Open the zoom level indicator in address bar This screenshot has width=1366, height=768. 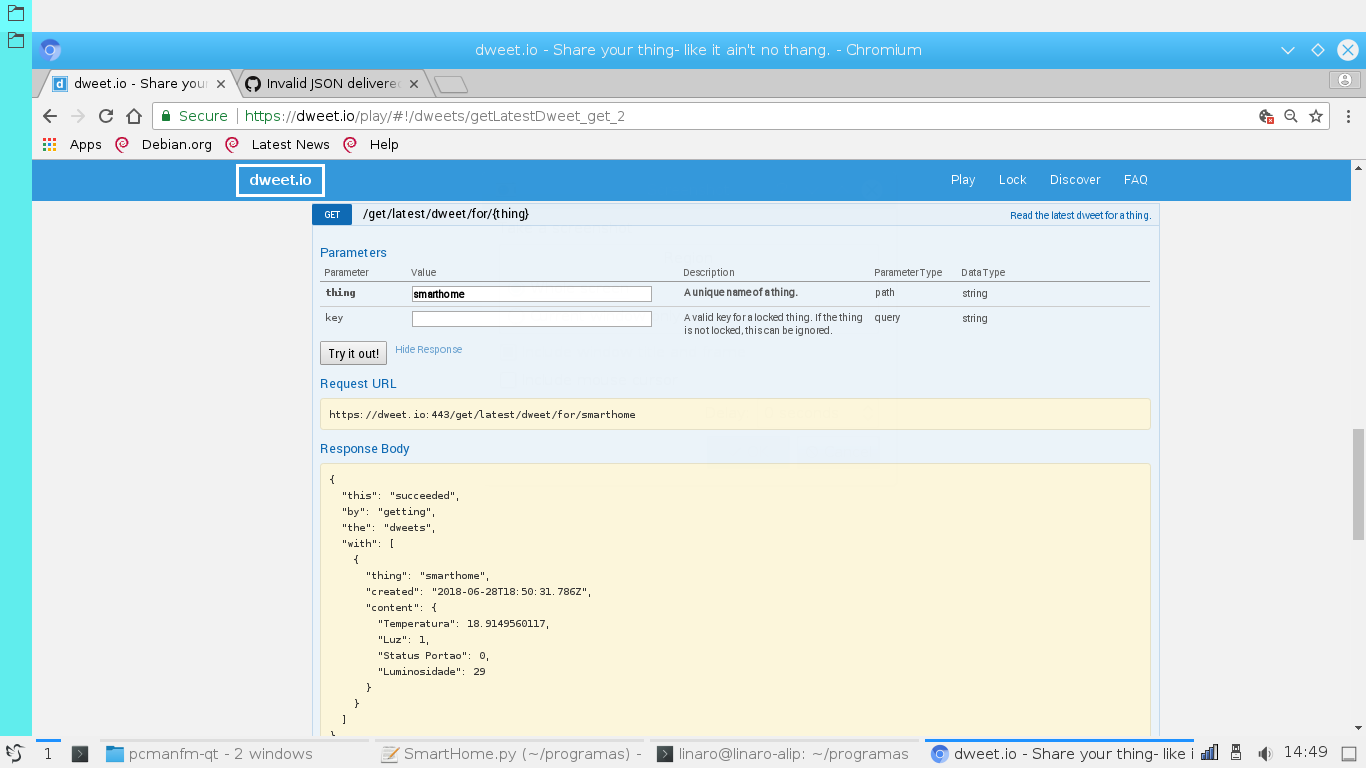1291,116
